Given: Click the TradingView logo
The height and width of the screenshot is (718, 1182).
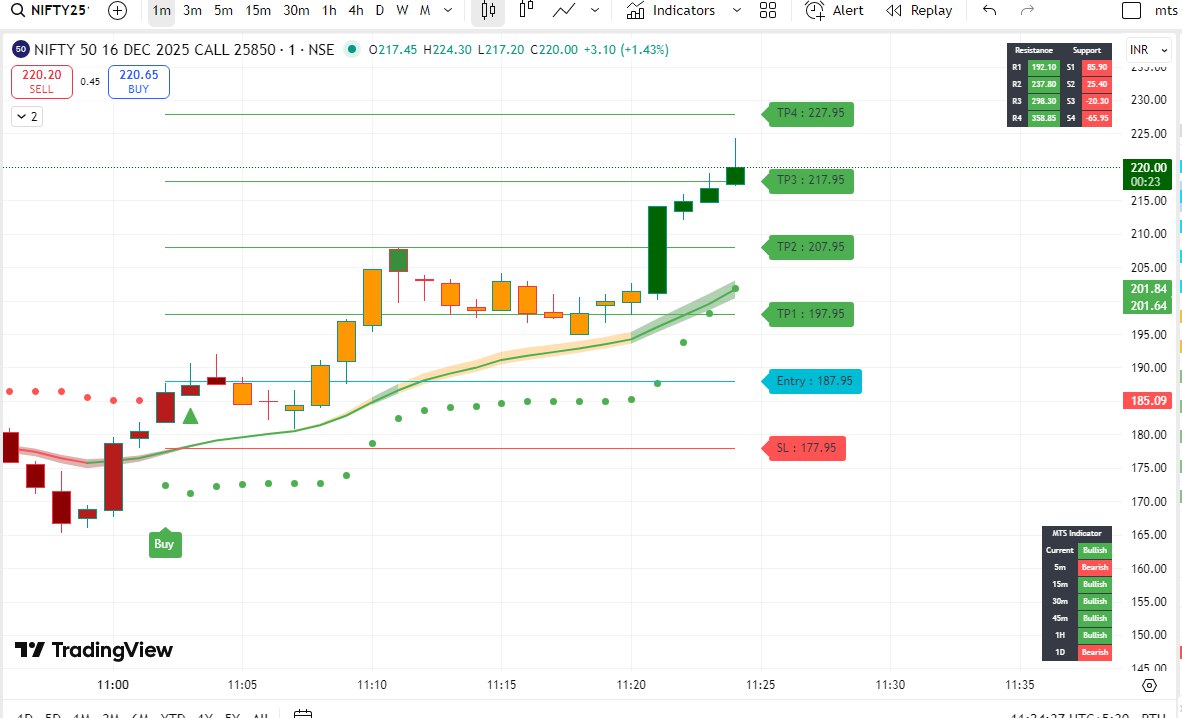Looking at the screenshot, I should pos(94,650).
